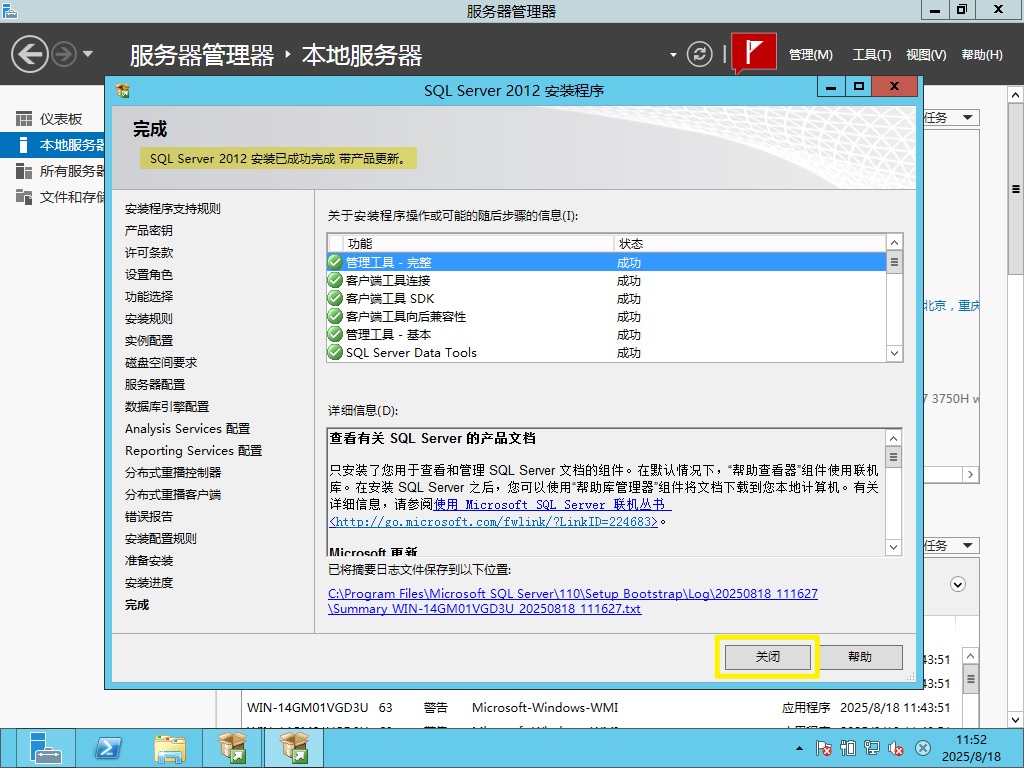Open Server Manager from the taskbar
The height and width of the screenshot is (768, 1024).
pyautogui.click(x=45, y=748)
